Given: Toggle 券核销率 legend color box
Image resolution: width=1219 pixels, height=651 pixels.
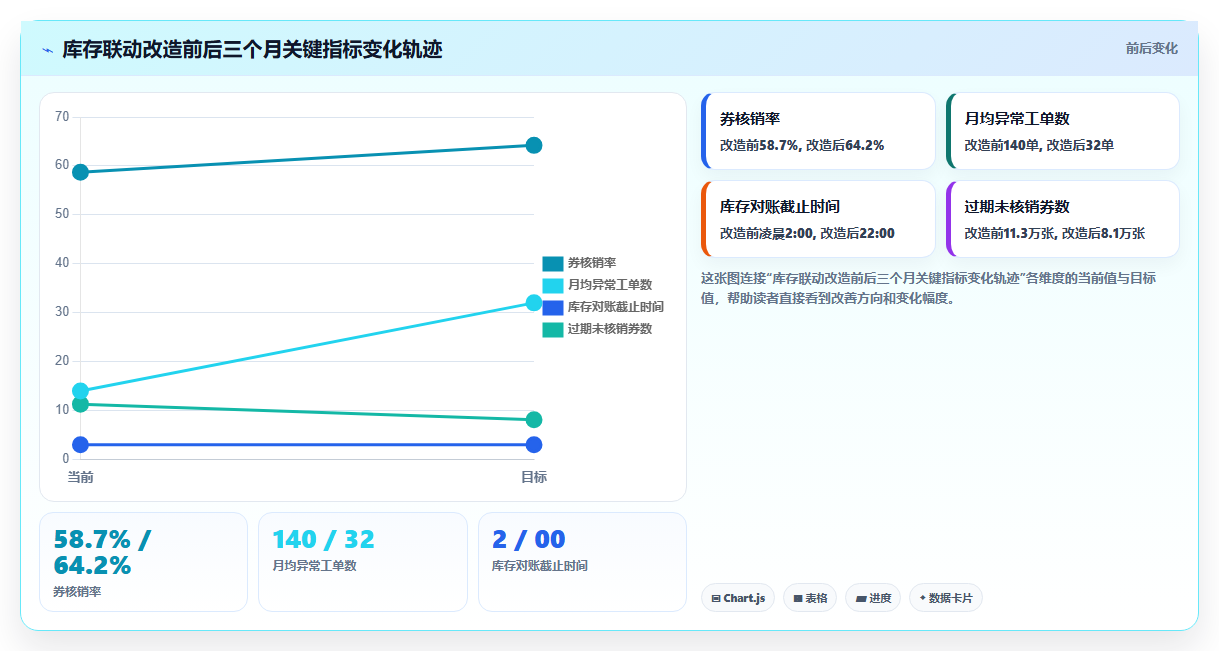Looking at the screenshot, I should click(553, 263).
